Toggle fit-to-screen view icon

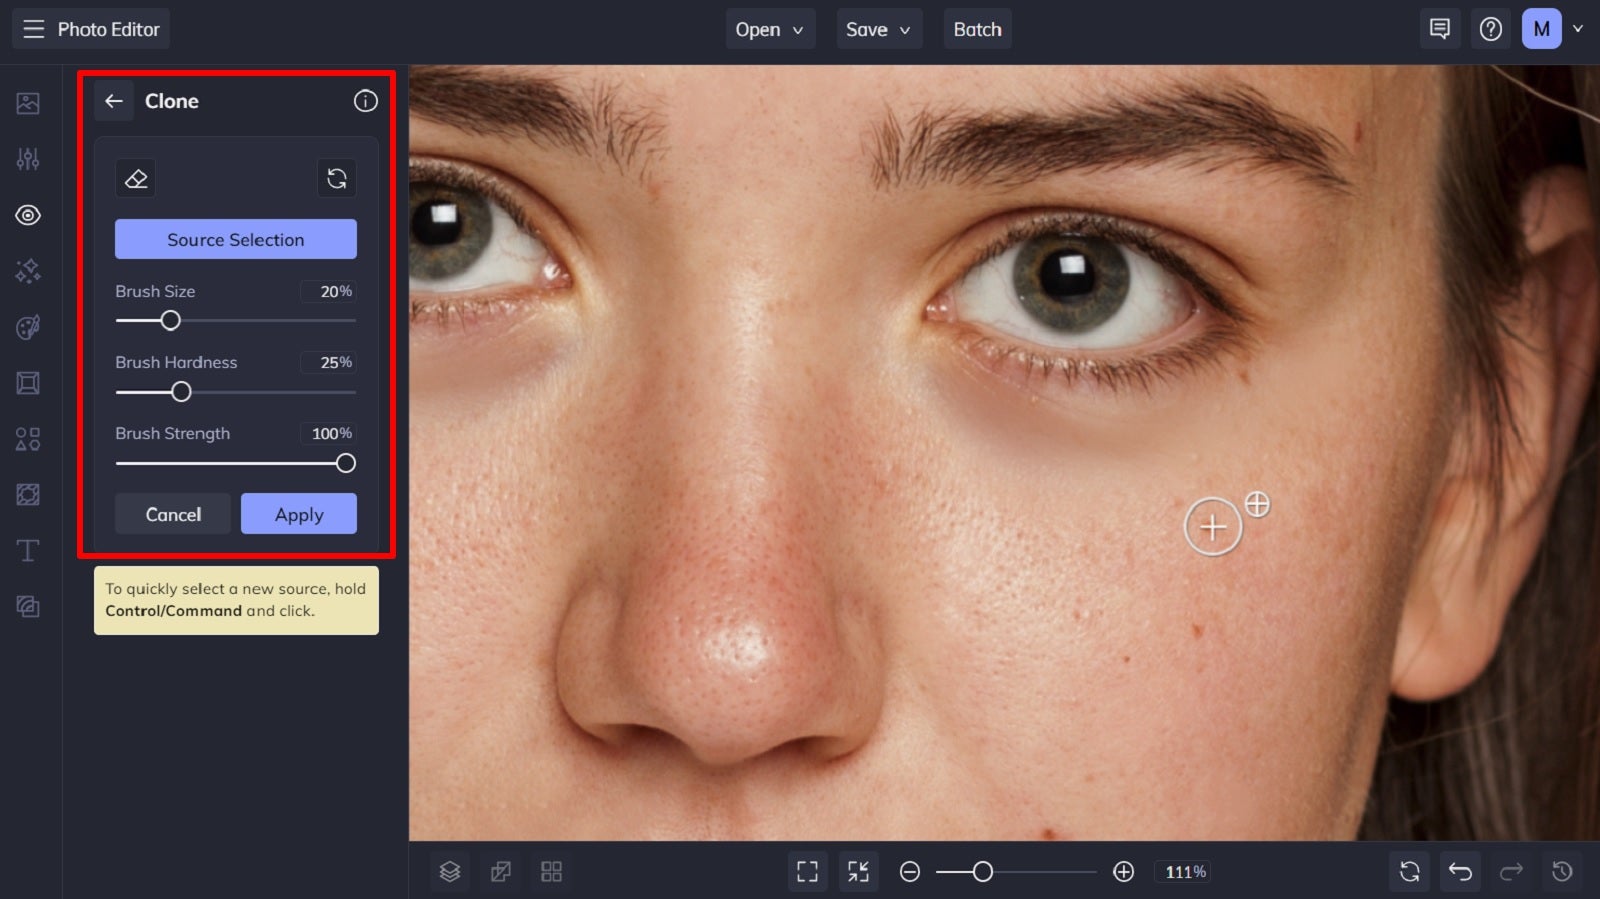(807, 872)
